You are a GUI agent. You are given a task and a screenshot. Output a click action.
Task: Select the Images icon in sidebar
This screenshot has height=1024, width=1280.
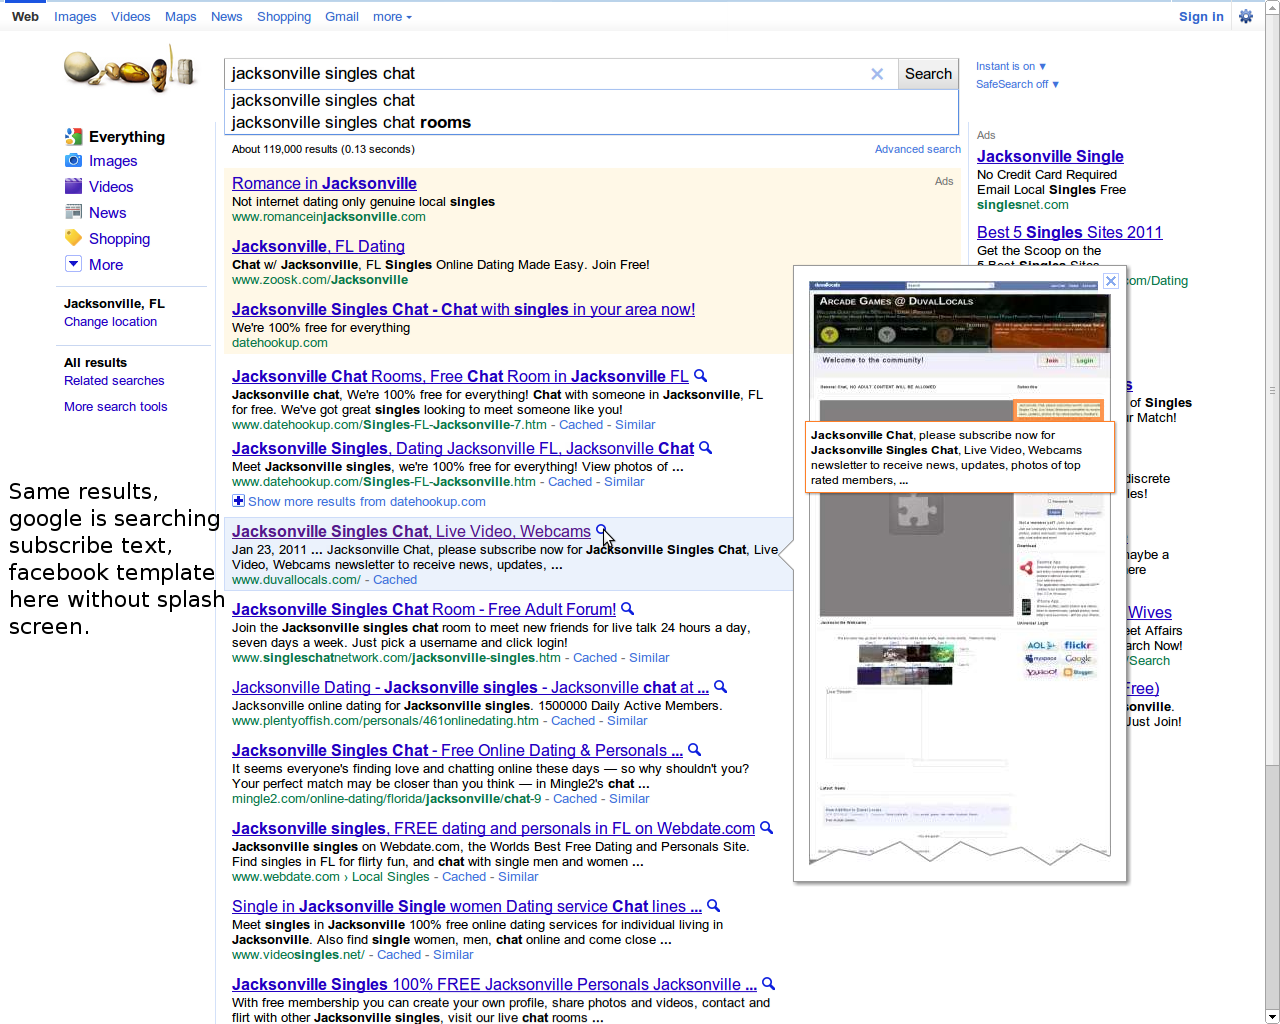73,161
